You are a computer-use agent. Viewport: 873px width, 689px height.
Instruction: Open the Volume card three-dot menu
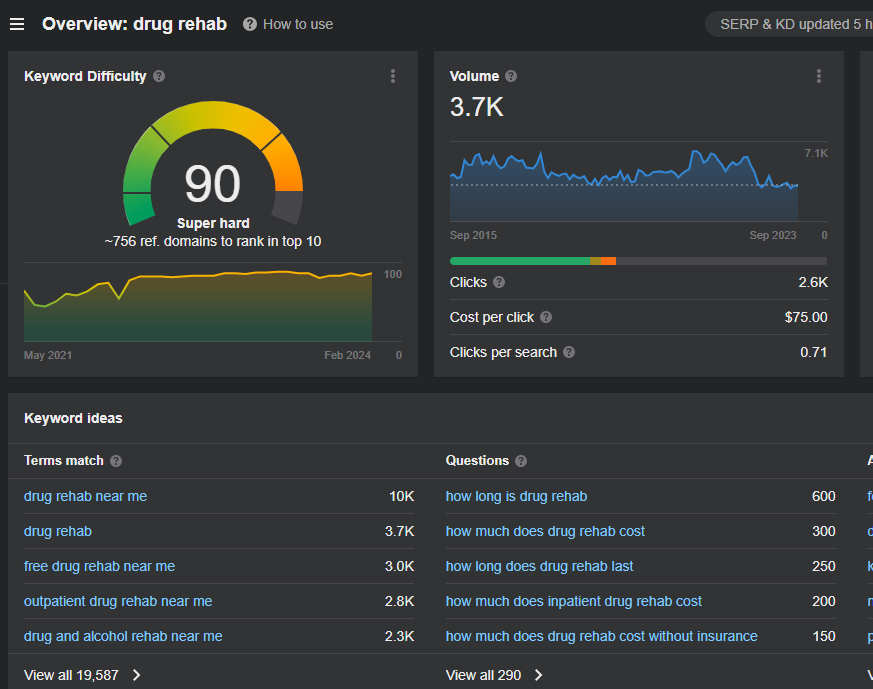[x=818, y=76]
